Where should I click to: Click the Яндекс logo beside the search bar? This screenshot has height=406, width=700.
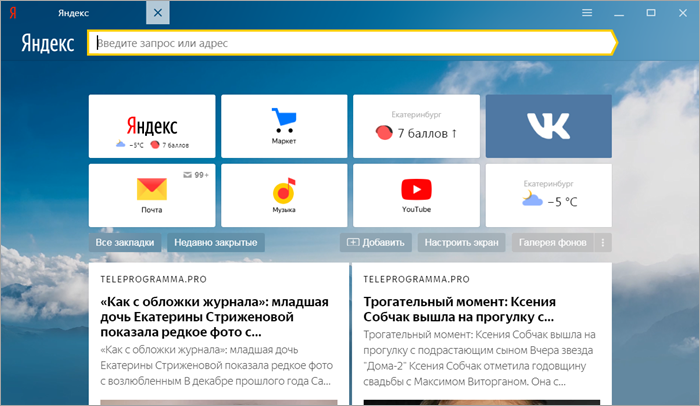tap(48, 43)
